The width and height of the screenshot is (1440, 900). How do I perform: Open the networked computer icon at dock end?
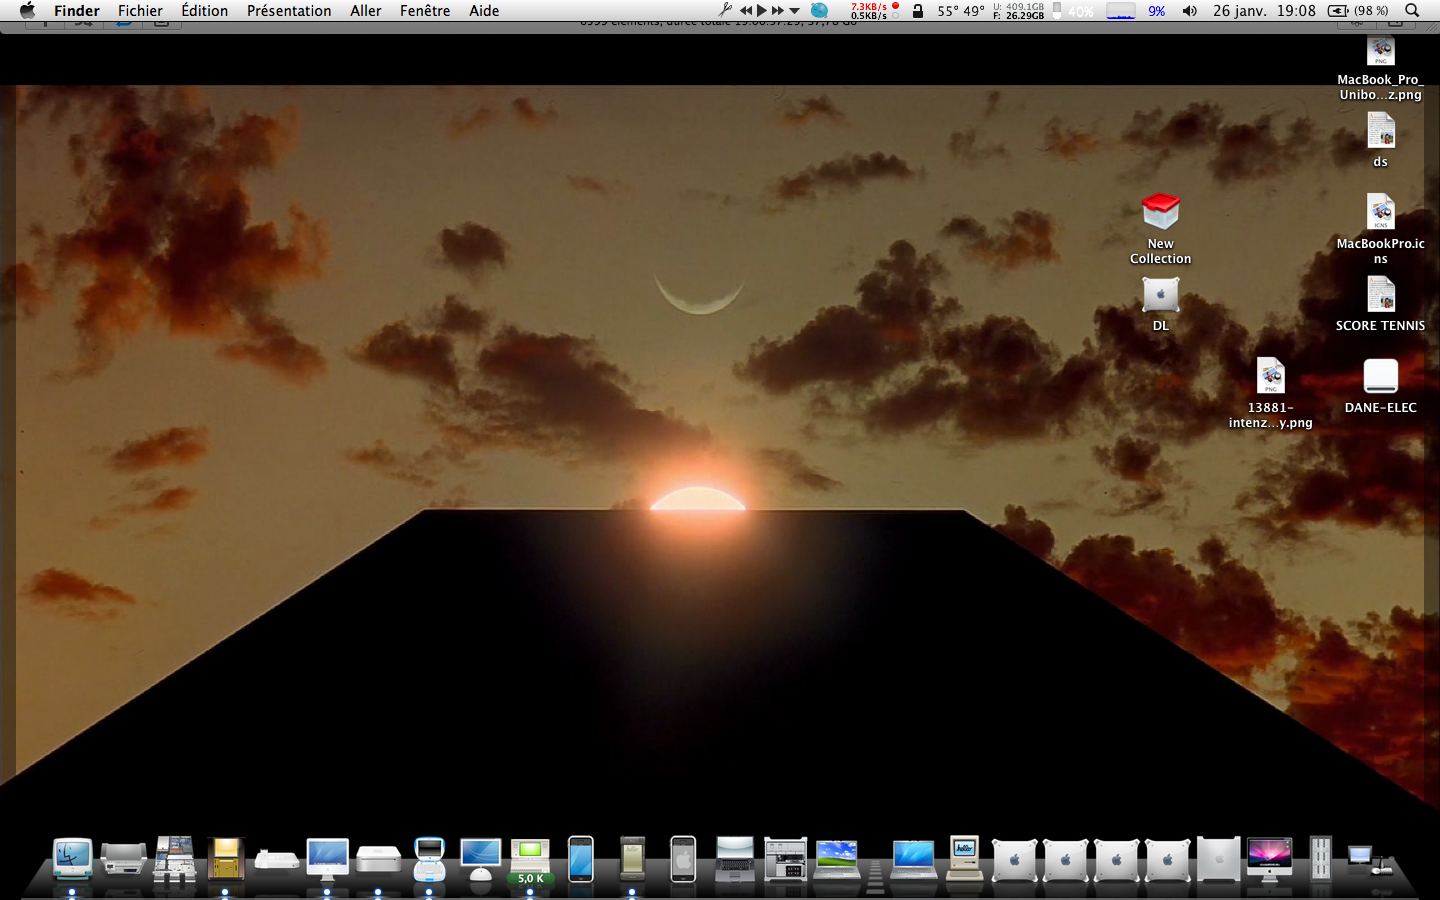(x=1371, y=859)
